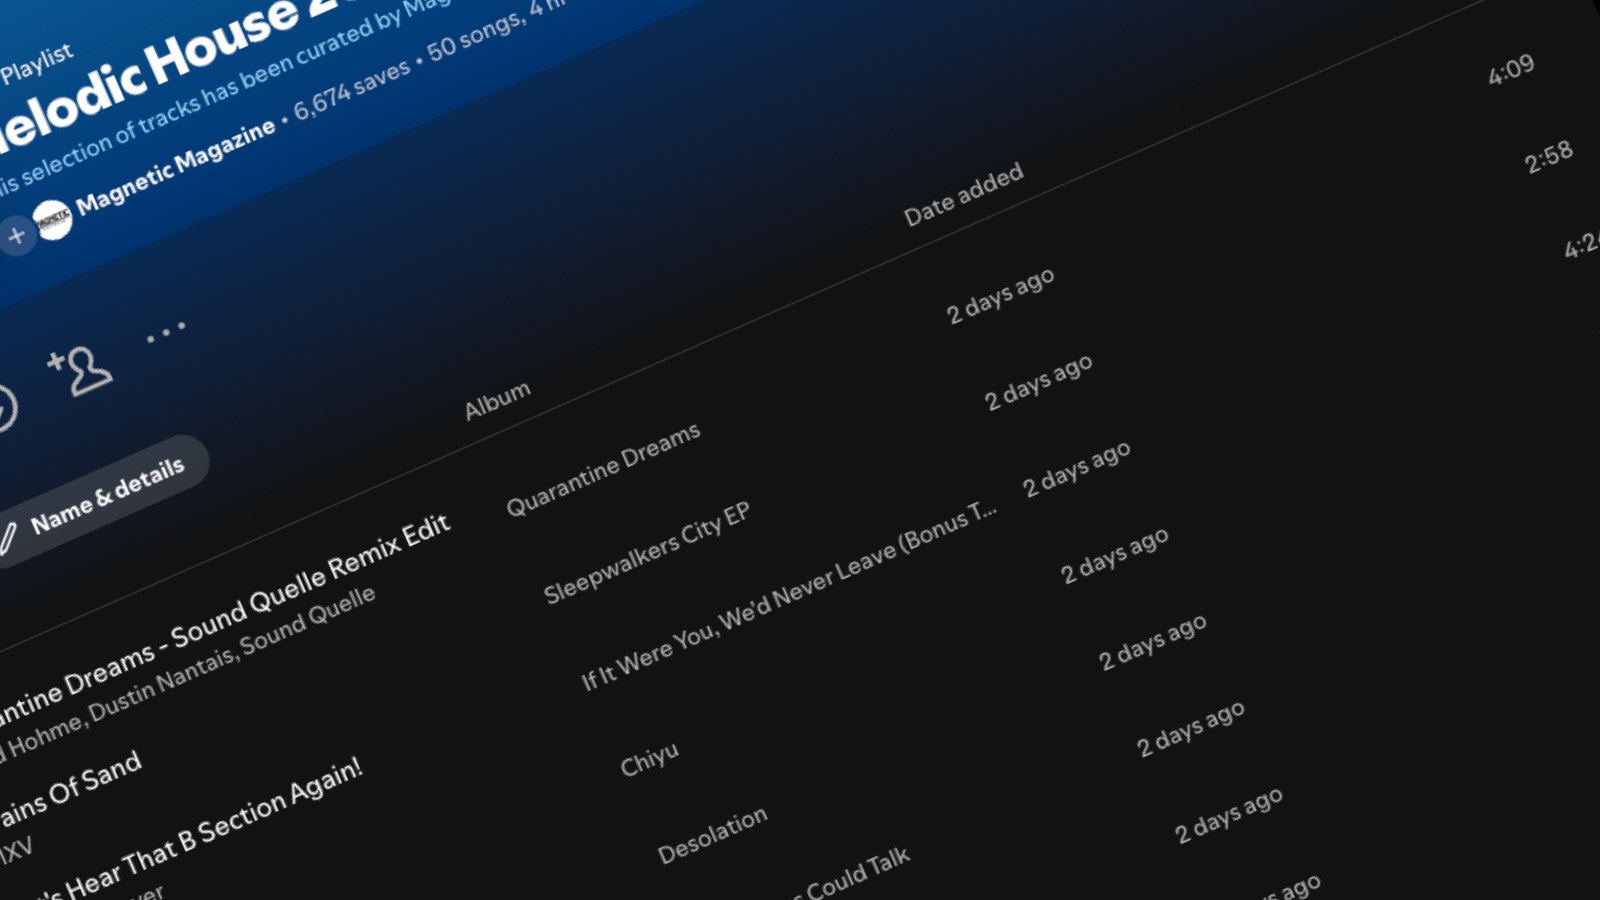The width and height of the screenshot is (1600, 900).
Task: Click '2 days ago' in Quarantine Dreams row
Action: point(1000,295)
